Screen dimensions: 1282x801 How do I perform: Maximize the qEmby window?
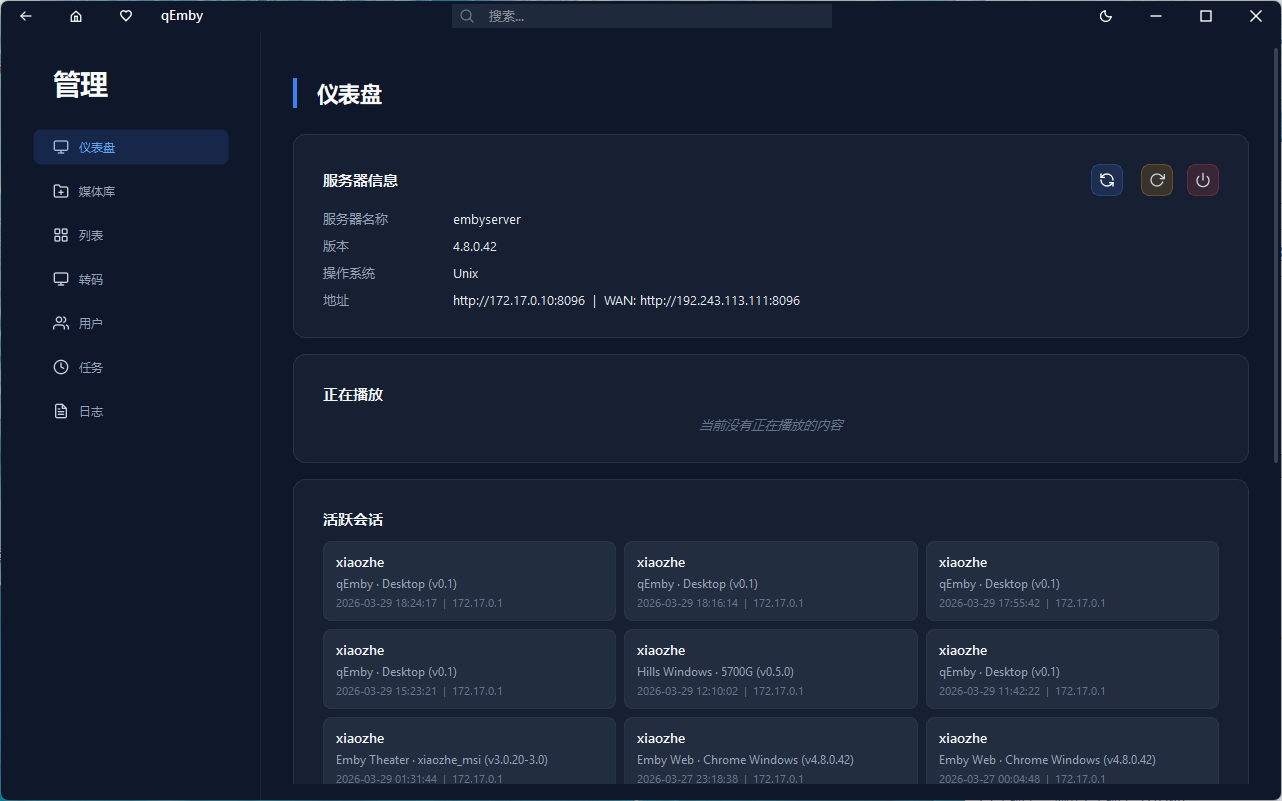coord(1206,16)
